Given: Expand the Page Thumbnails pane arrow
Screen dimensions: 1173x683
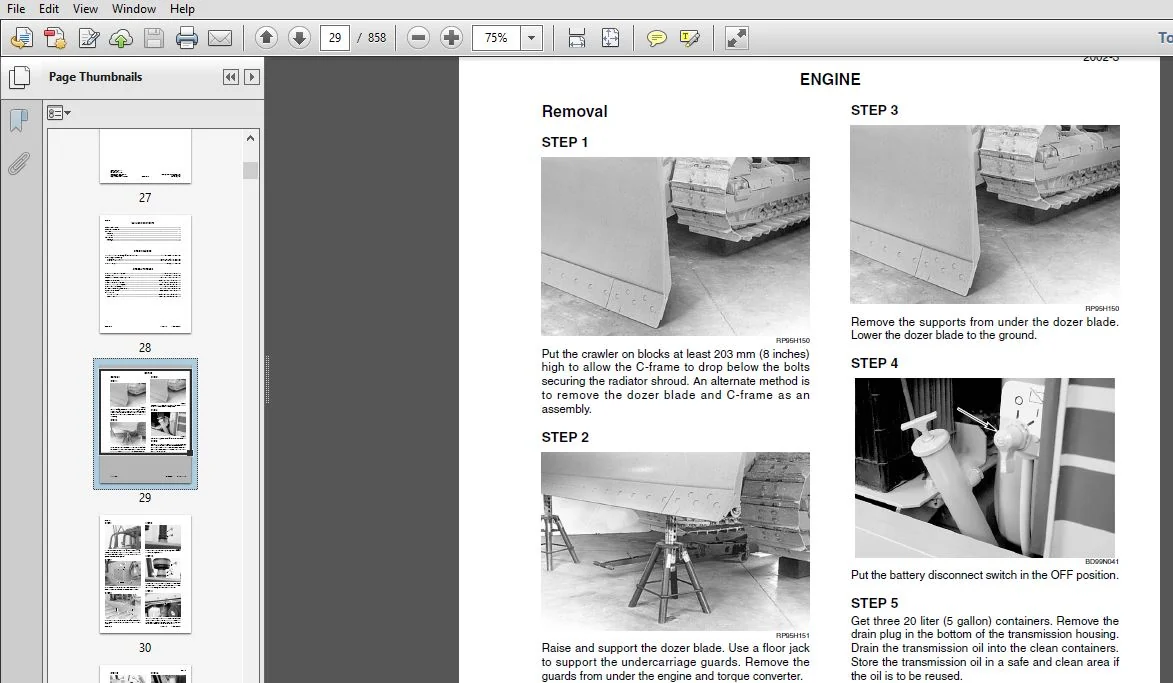Looking at the screenshot, I should pos(252,77).
